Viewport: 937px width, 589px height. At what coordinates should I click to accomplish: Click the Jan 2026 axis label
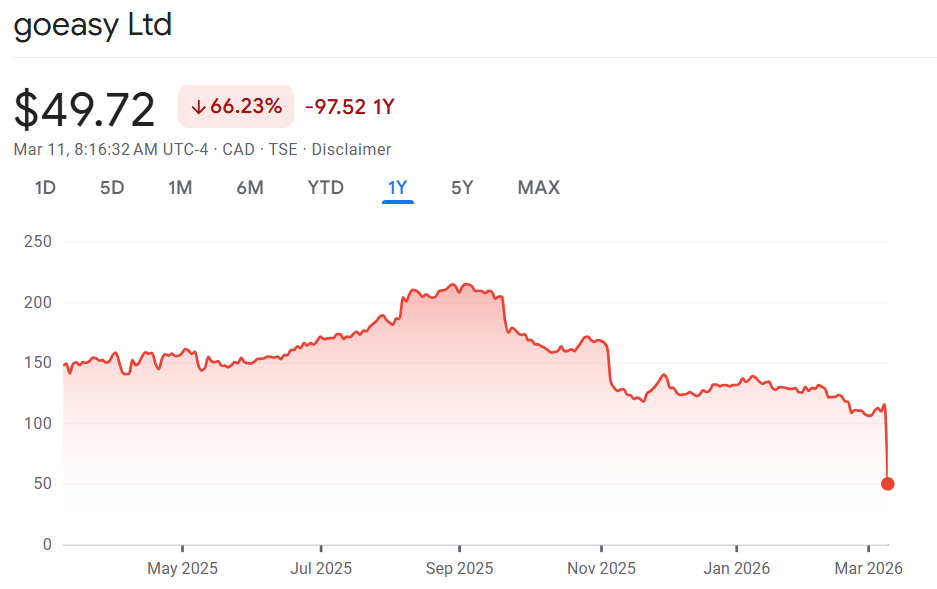click(x=737, y=568)
